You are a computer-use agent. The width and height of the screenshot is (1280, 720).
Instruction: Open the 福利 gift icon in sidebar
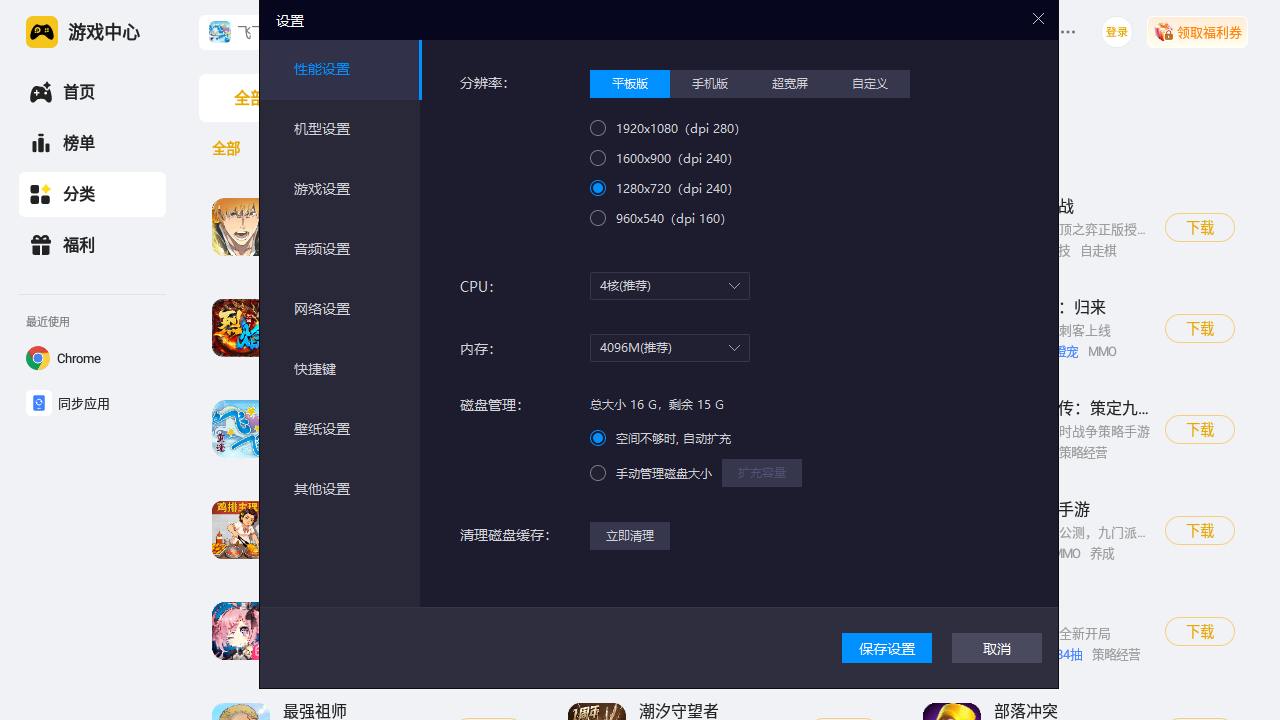point(40,245)
